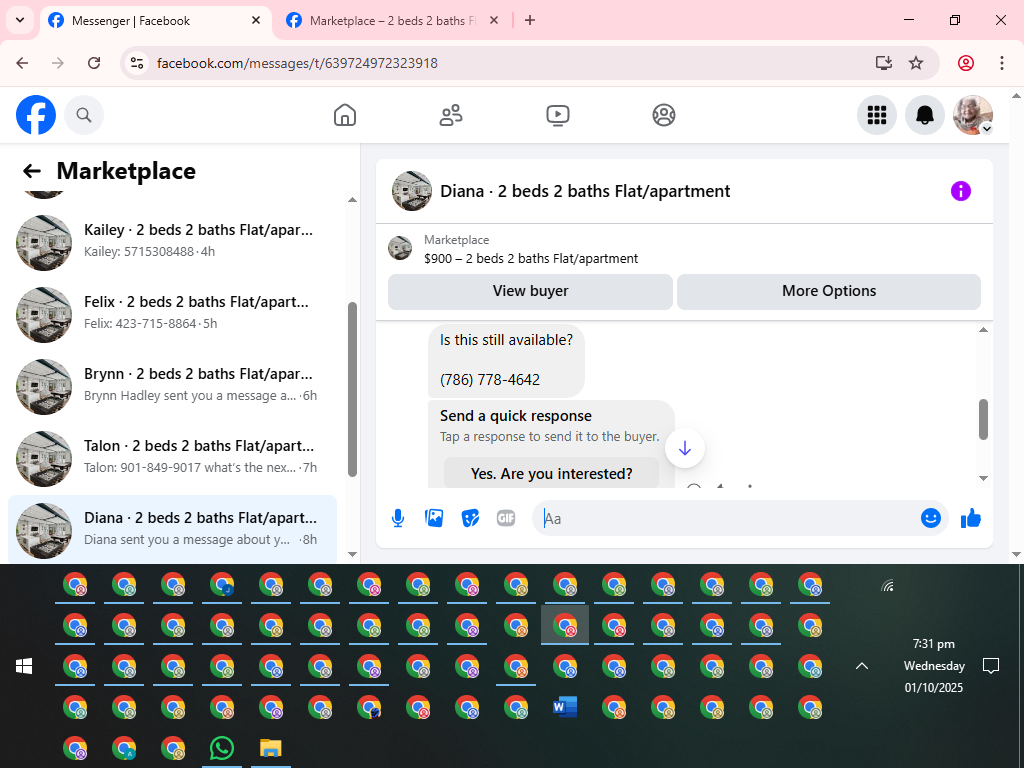The height and width of the screenshot is (768, 1024).
Task: Open the account profile picture menu
Action: coord(973,115)
